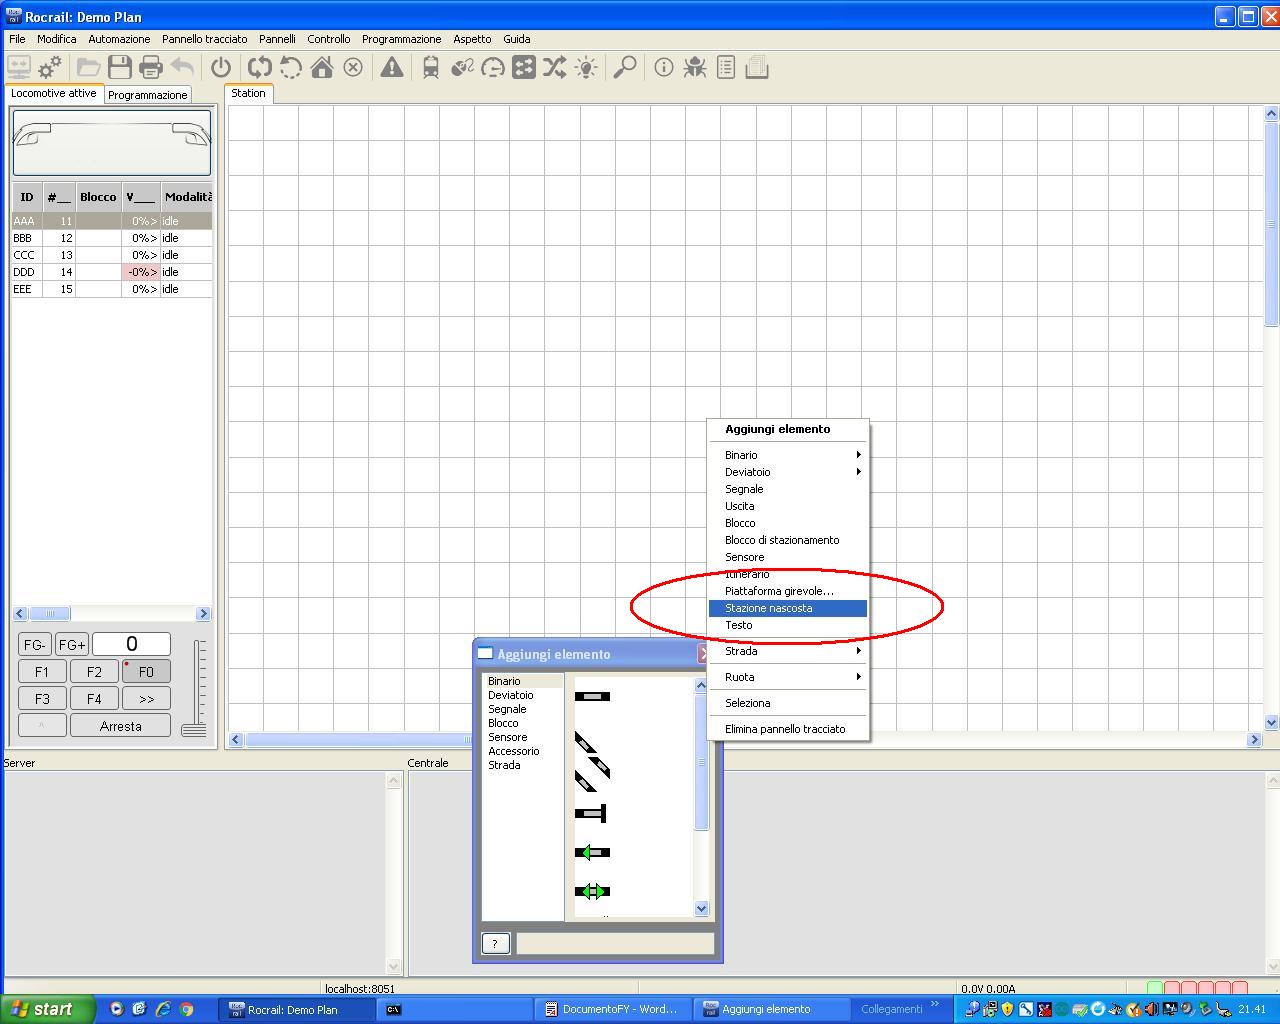Choose Elimina pannello tracciato

pos(788,729)
